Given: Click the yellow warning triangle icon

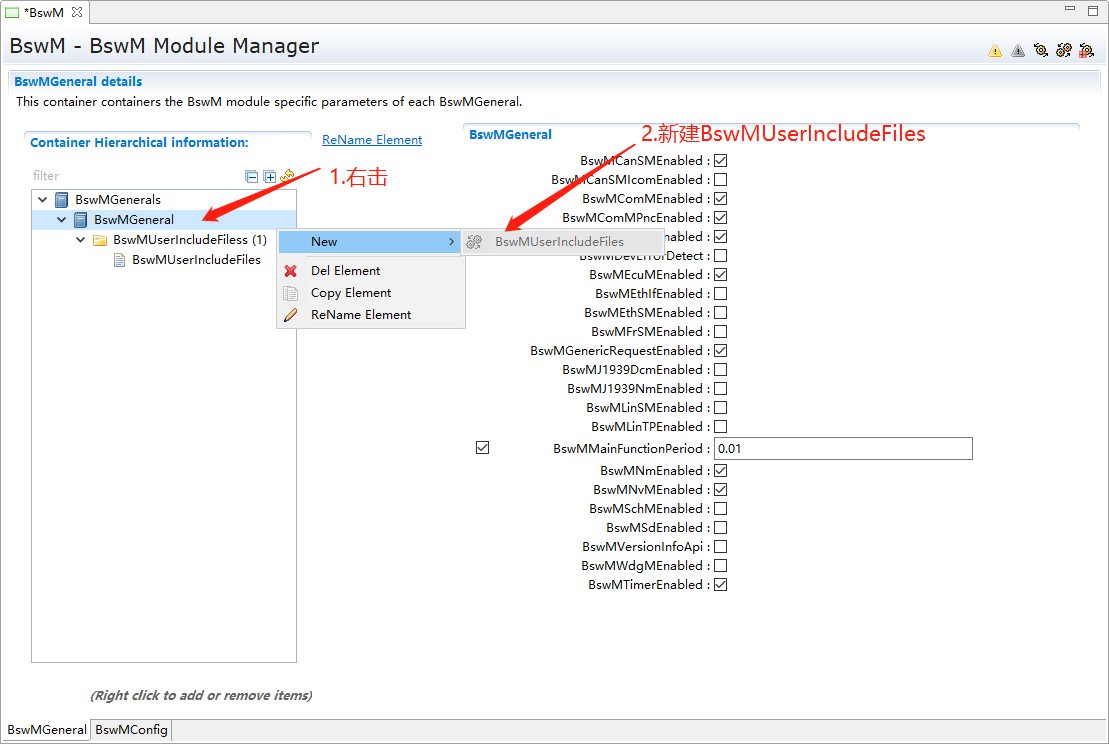Looking at the screenshot, I should click(x=995, y=50).
